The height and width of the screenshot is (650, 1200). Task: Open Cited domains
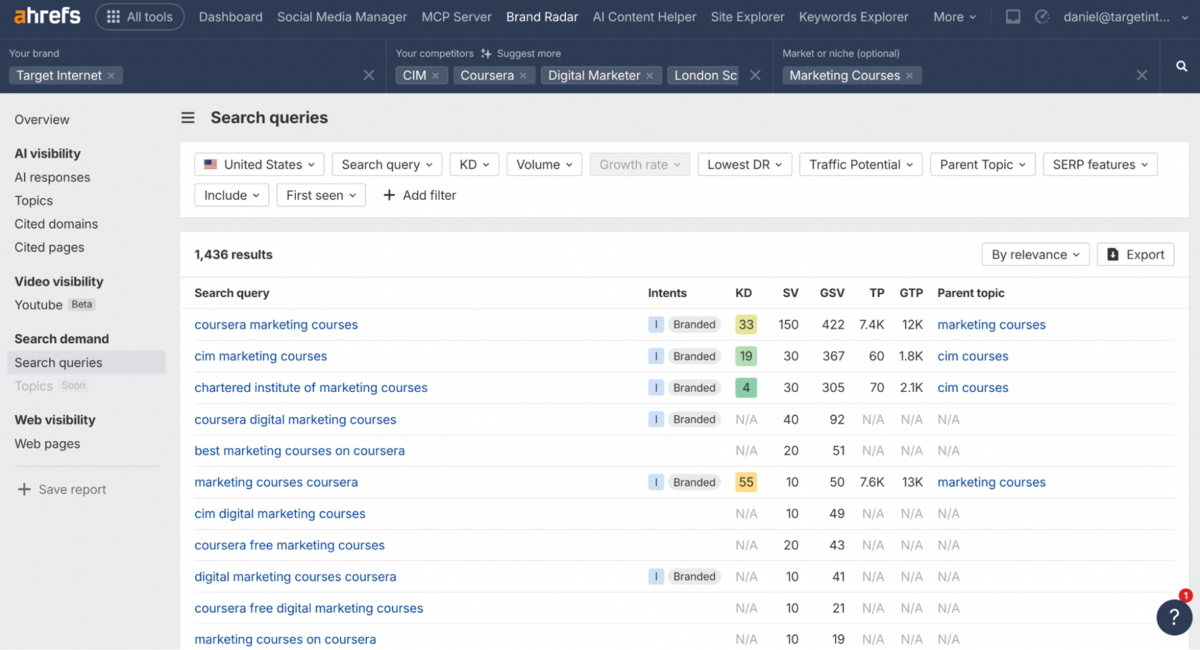coord(56,224)
